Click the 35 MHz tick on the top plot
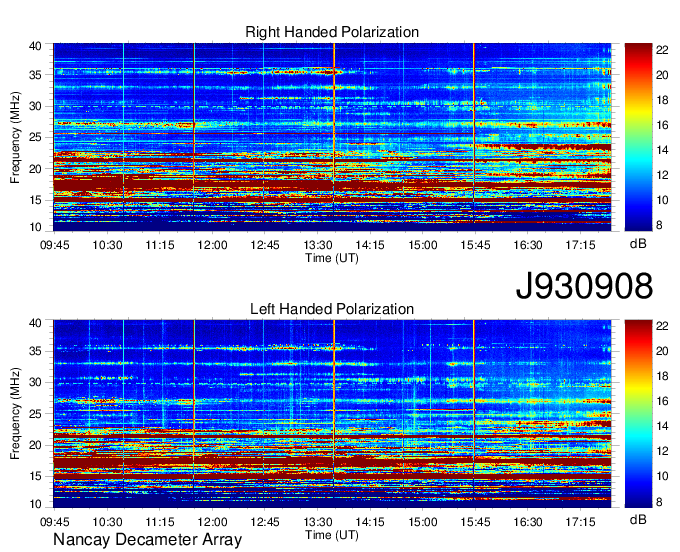Viewport: 680px width, 552px height. (x=35, y=75)
